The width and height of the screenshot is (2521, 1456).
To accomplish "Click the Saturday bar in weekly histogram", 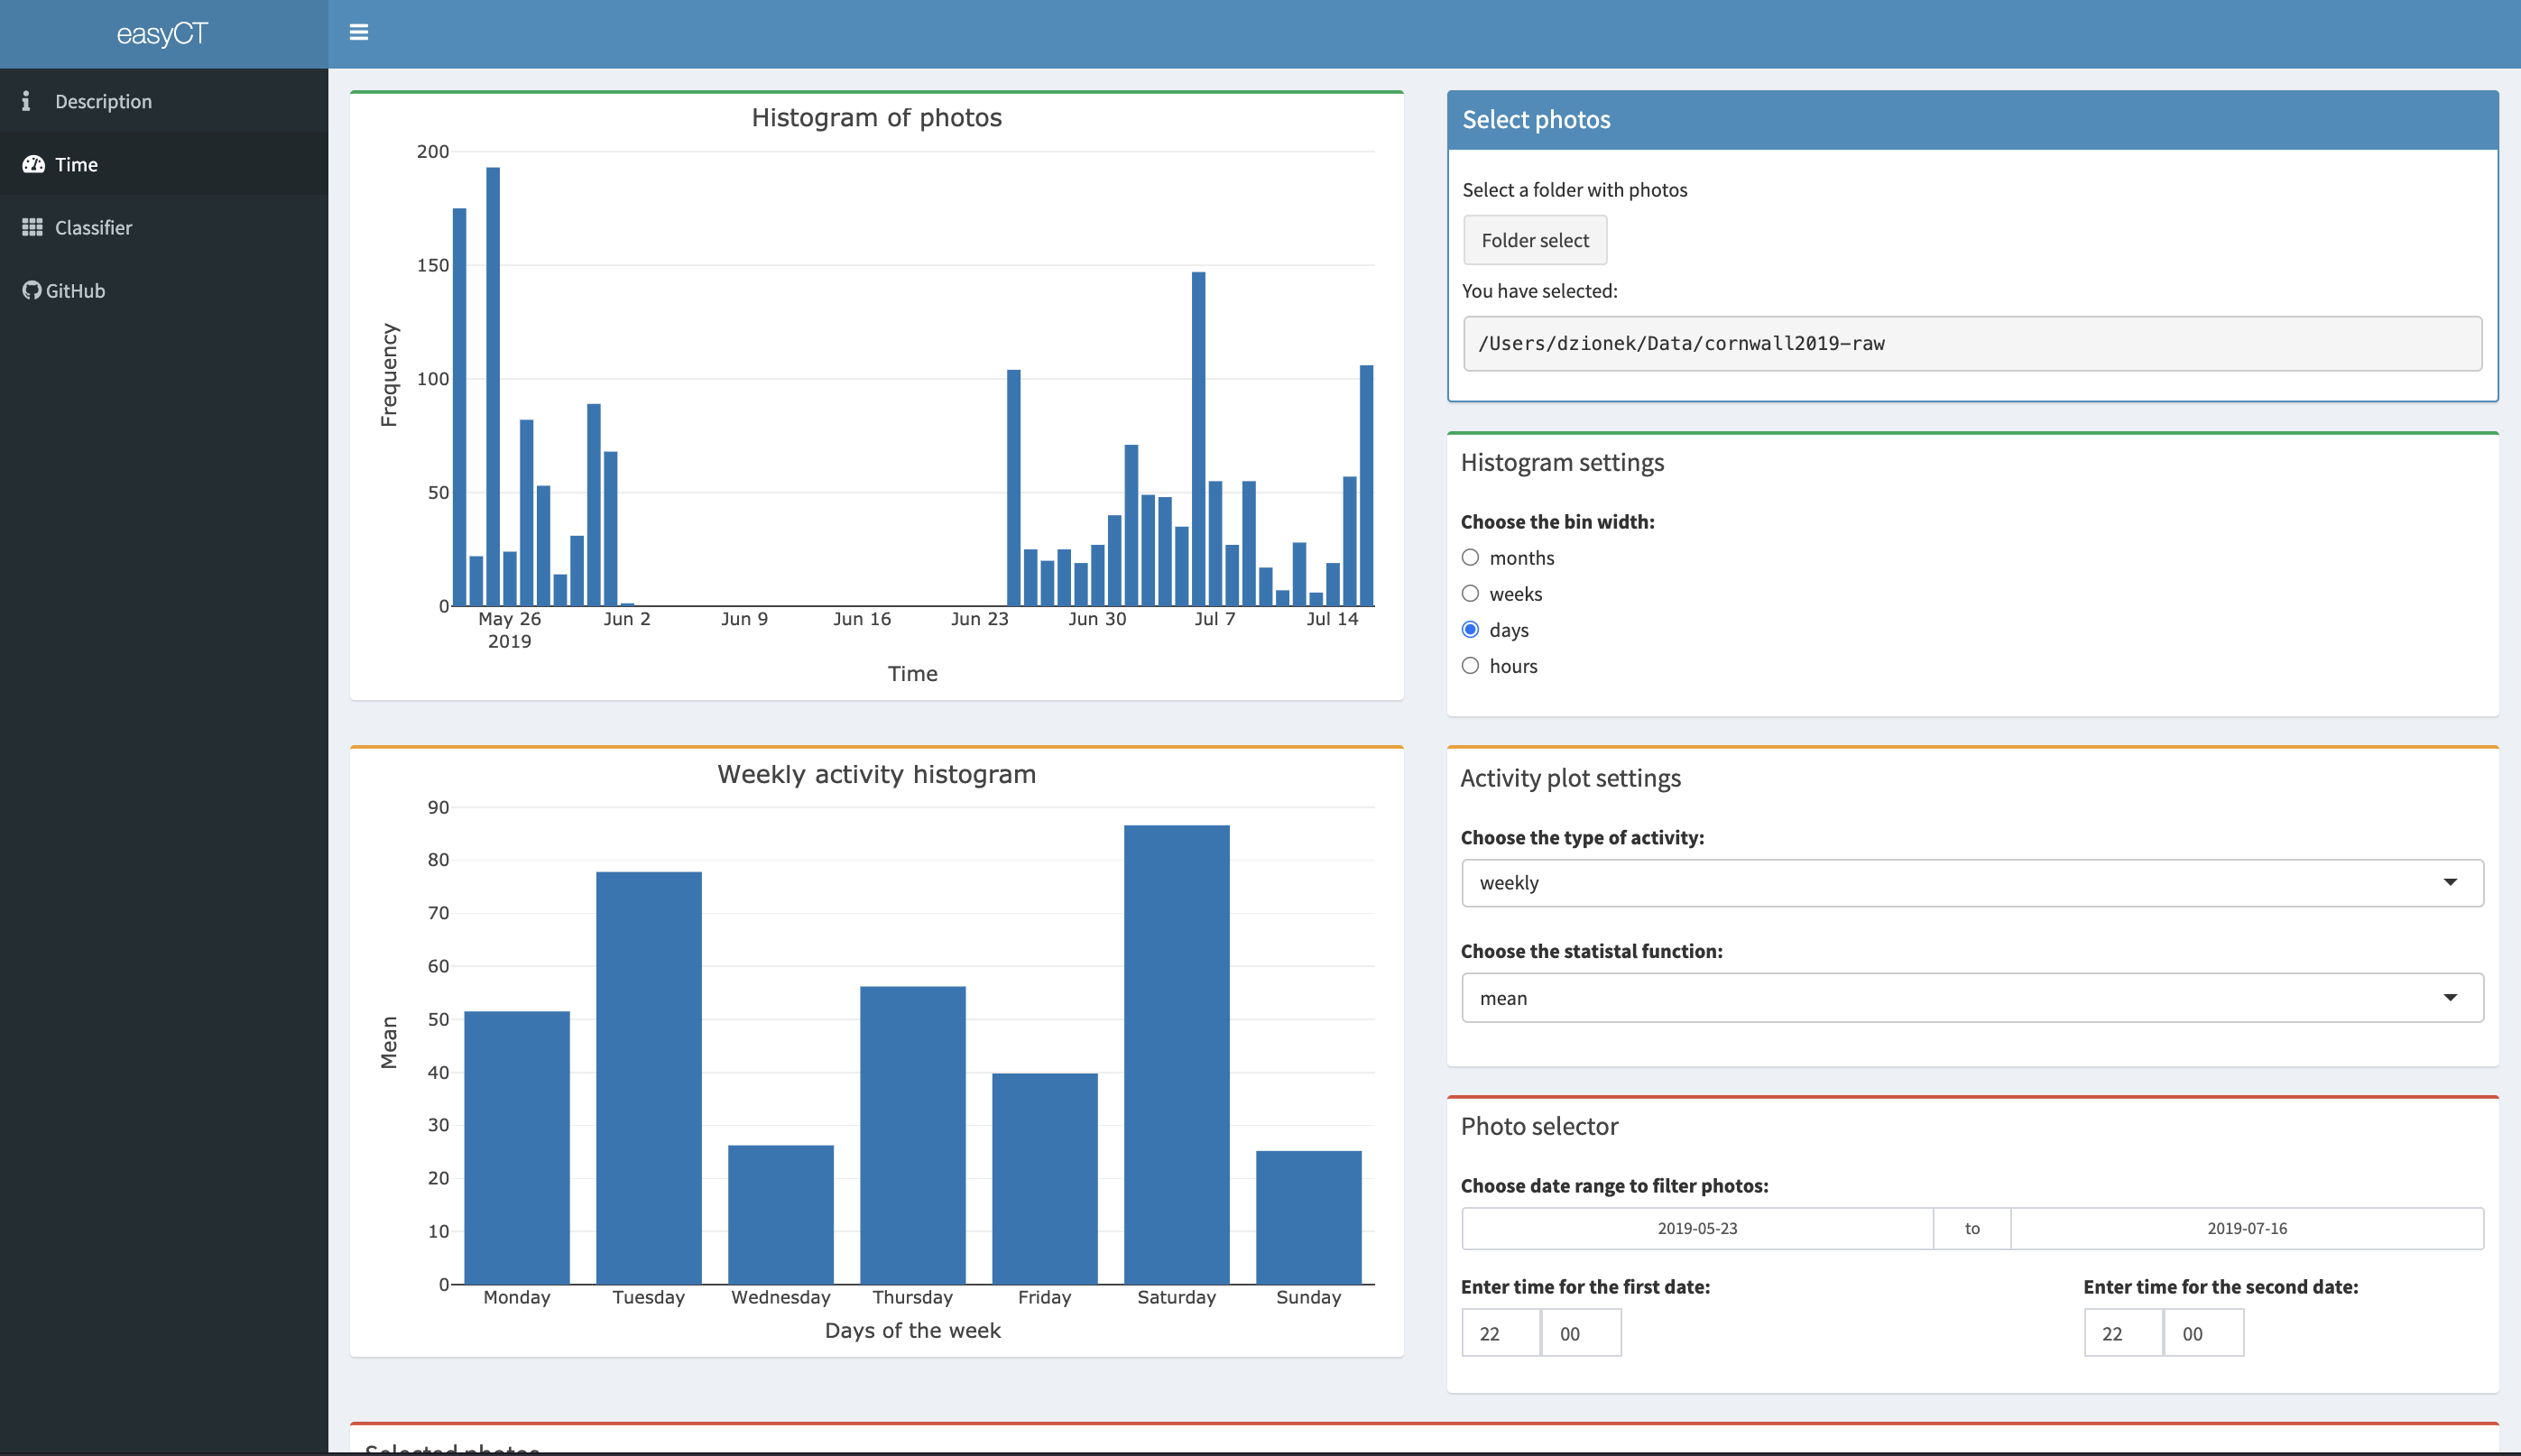I will 1176,1053.
